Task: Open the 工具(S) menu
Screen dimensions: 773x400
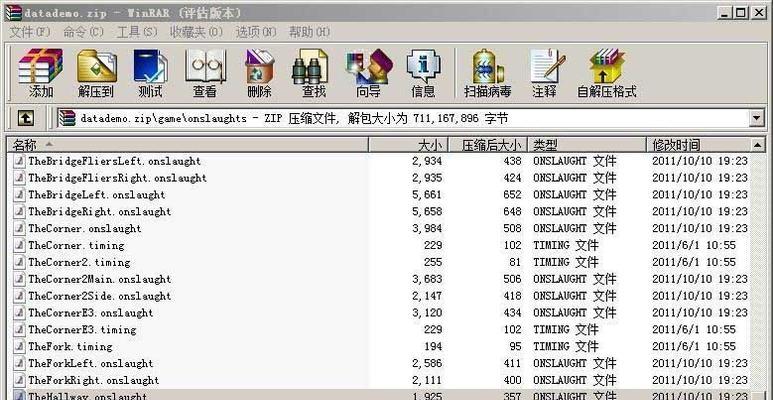Action: [x=137, y=32]
